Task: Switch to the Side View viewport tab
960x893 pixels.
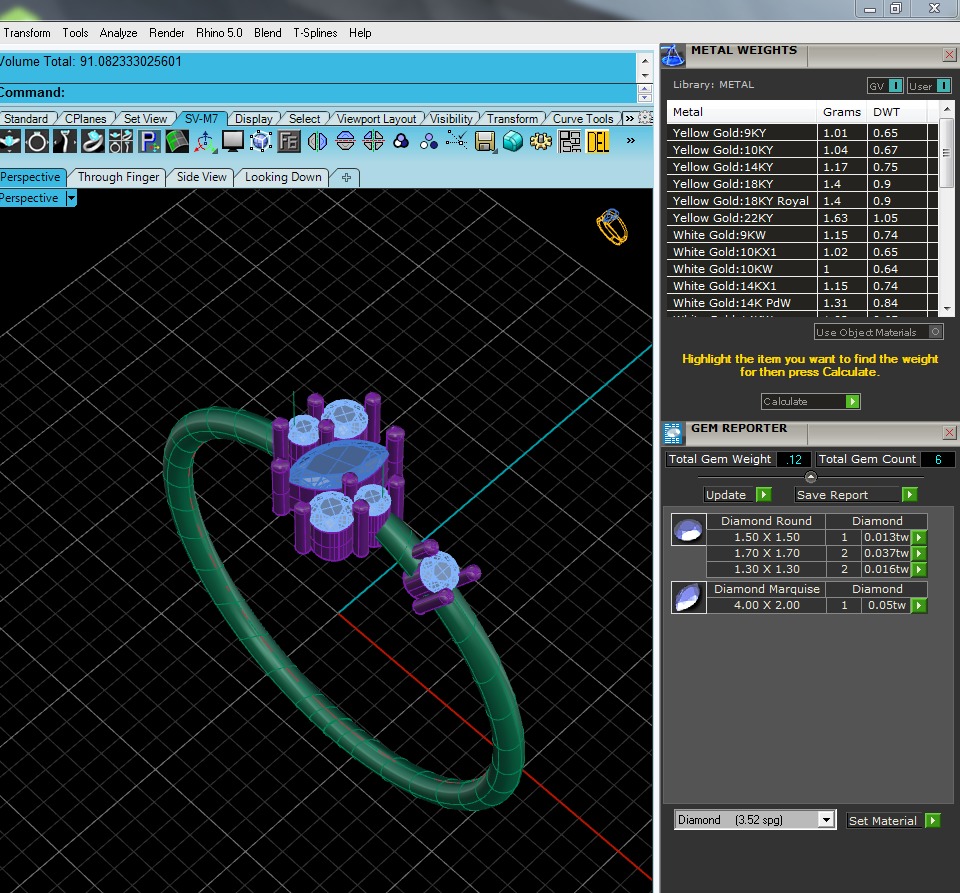Action: (201, 177)
